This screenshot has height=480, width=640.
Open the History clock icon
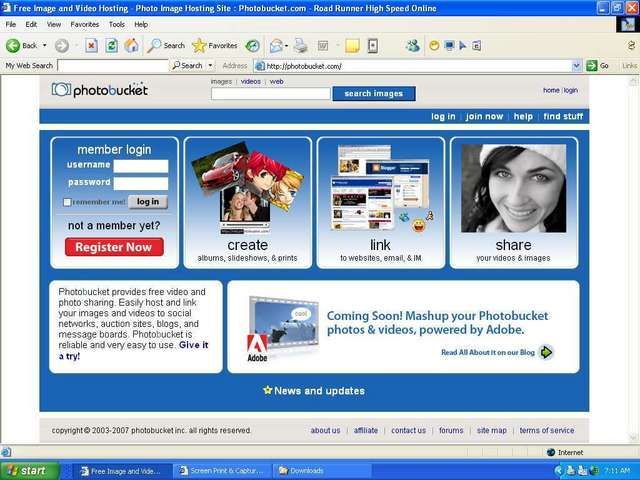coord(253,45)
